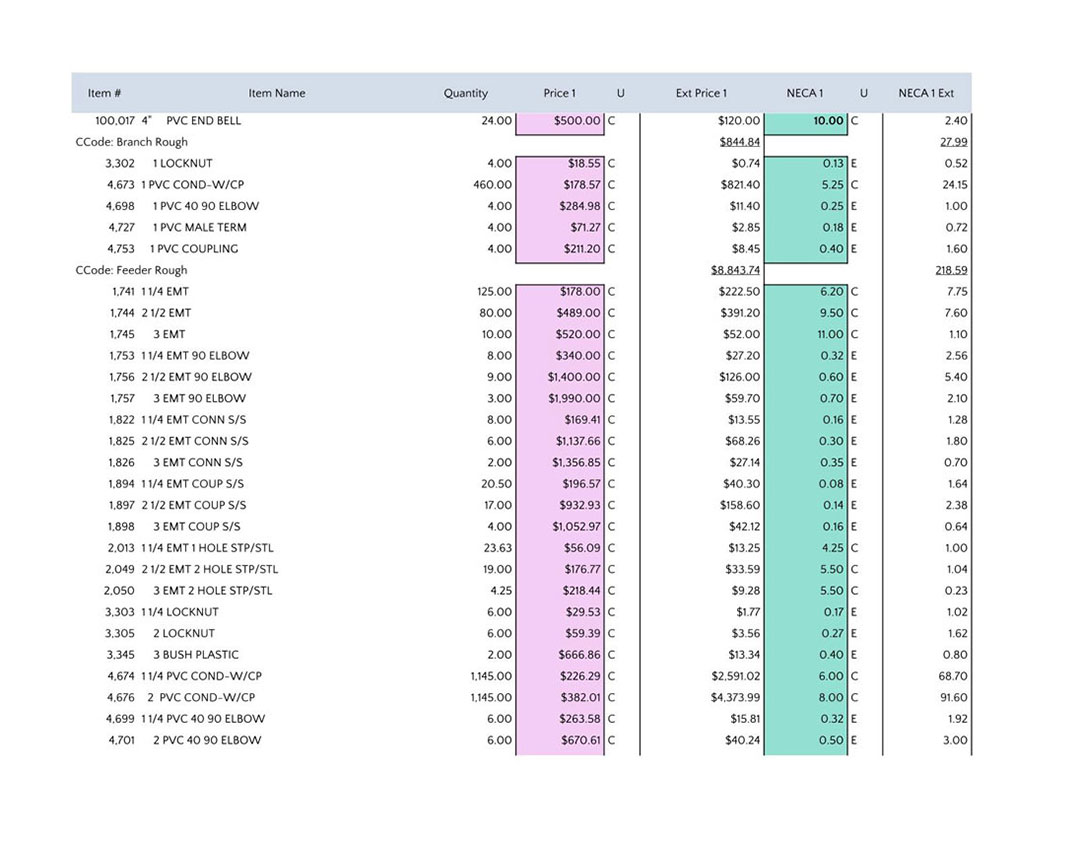Select item number 2,049 row
The image size is (1082, 842).
click(120, 570)
